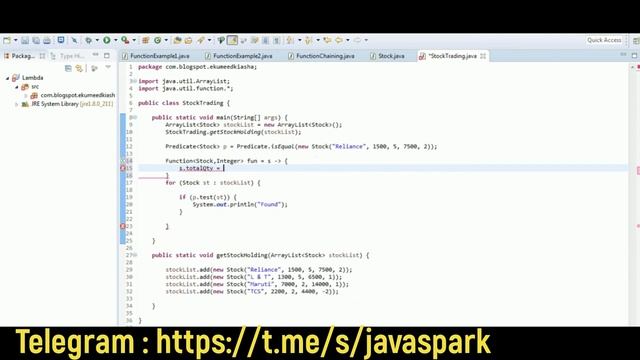Screen dimensions: 640x360
Task: Click the Previous Annotation arrow icon
Action: click(309, 40)
